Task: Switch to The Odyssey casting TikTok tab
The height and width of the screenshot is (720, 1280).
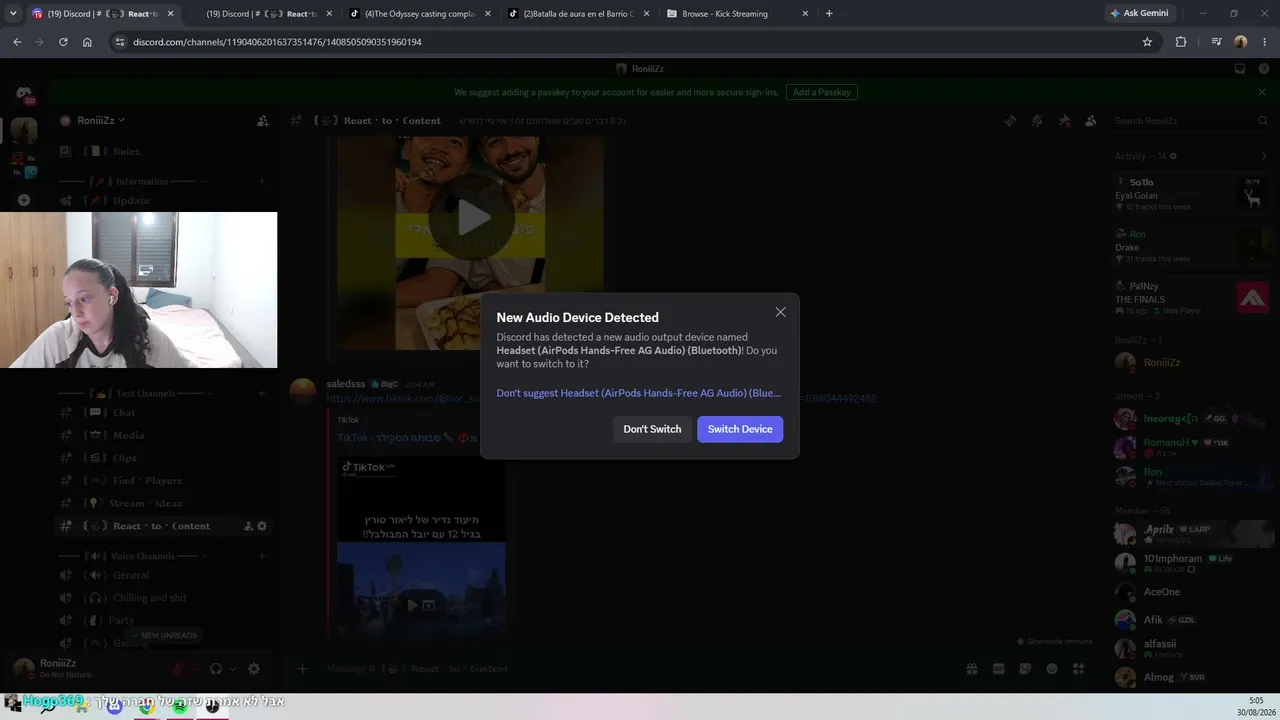Action: tap(420, 14)
